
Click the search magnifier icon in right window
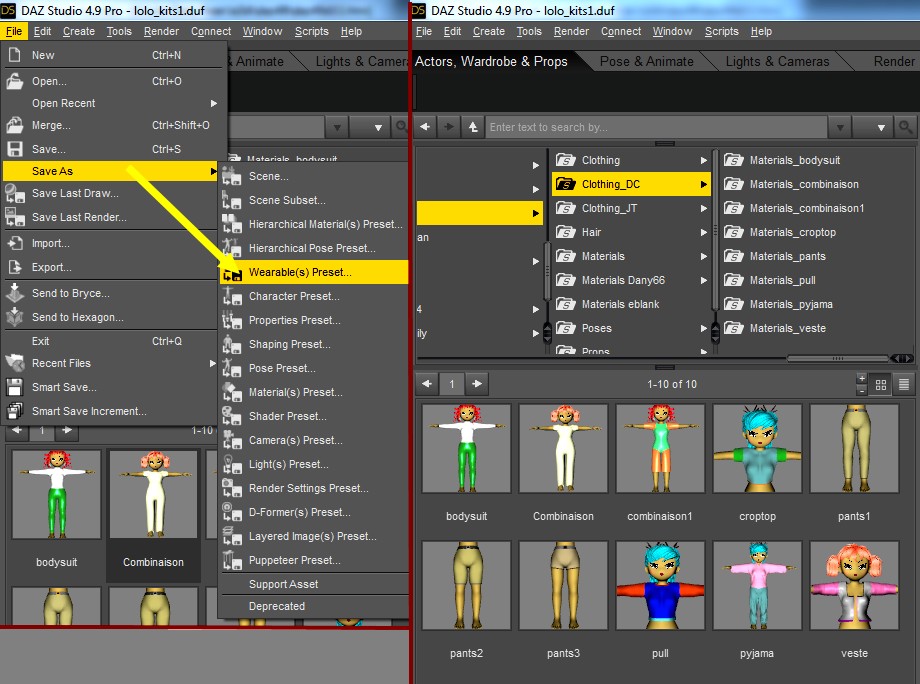(905, 127)
